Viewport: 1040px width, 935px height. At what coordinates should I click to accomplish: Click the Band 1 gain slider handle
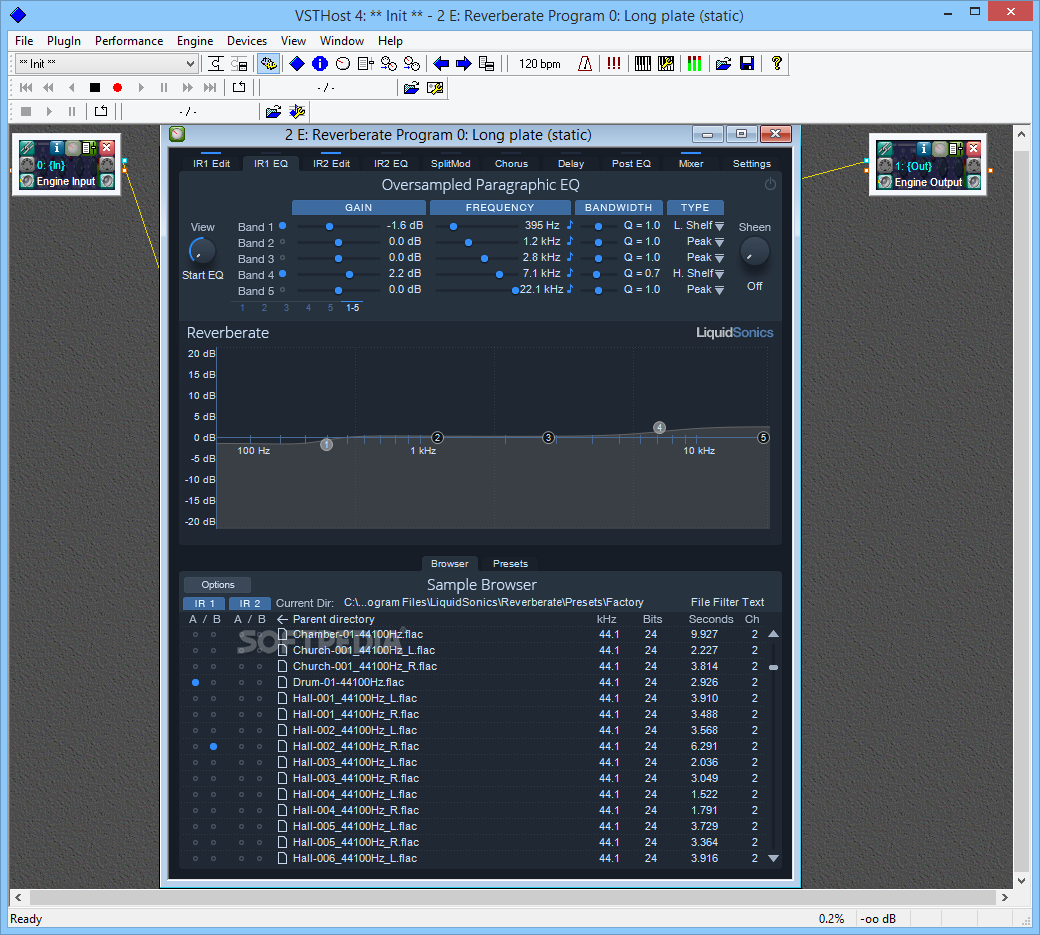coord(329,226)
